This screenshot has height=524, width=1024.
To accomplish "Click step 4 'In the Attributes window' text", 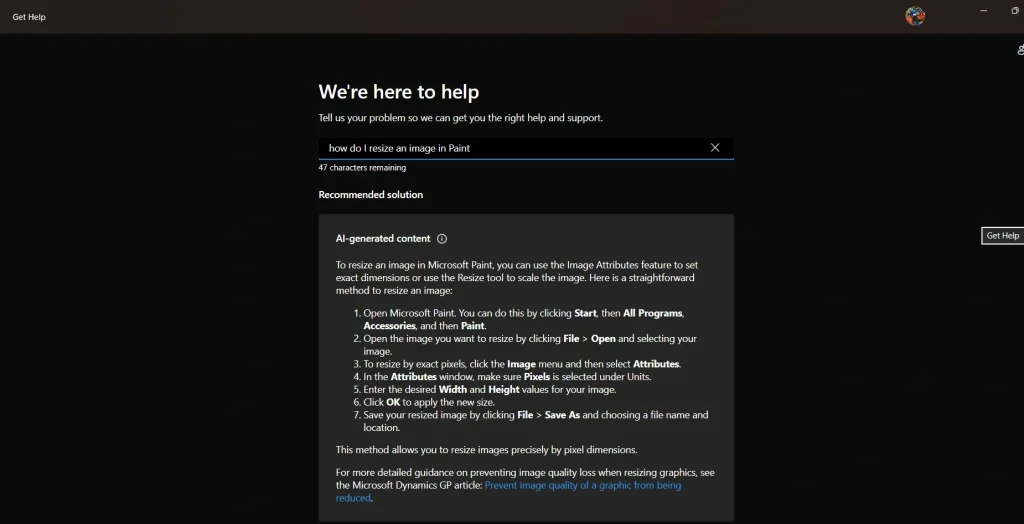I will pos(507,377).
